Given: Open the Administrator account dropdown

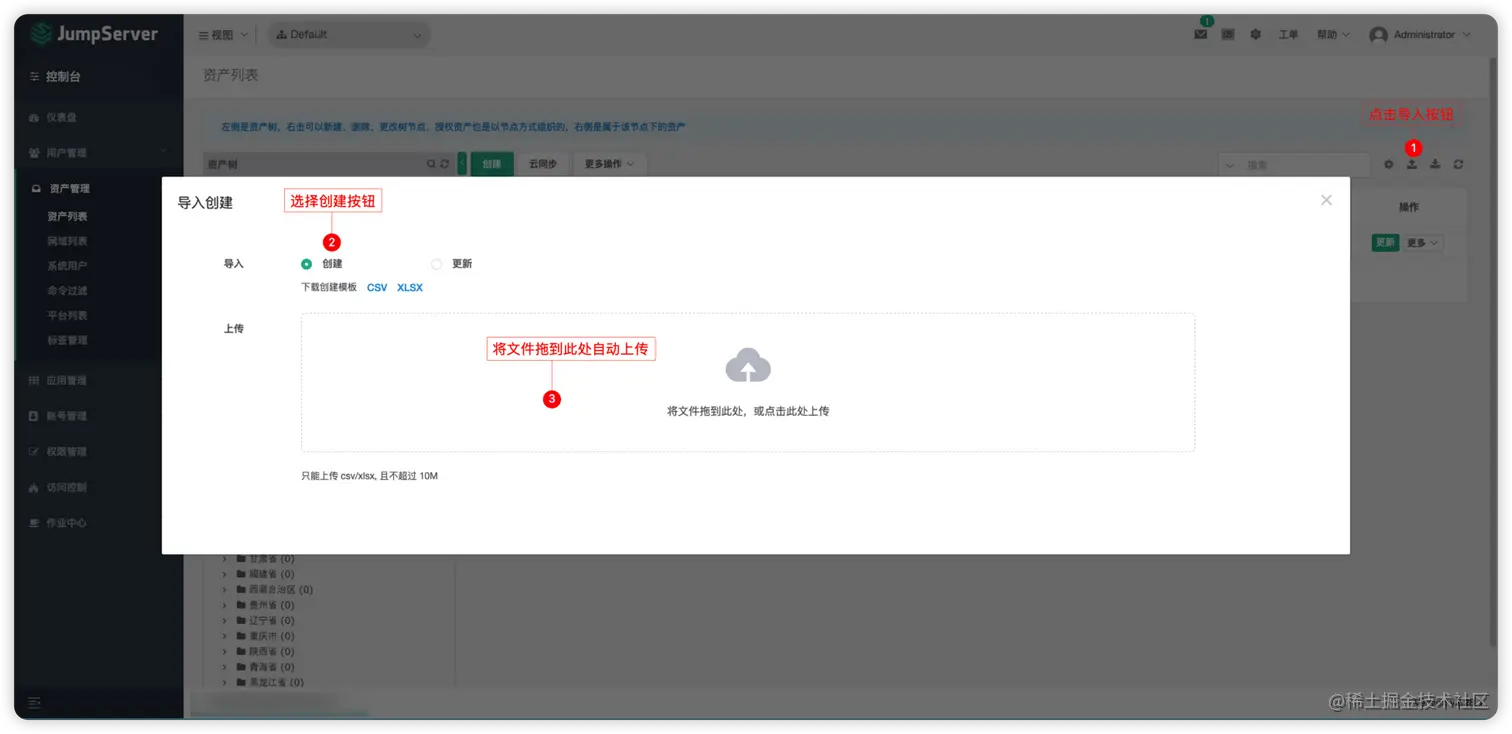Looking at the screenshot, I should 1424,34.
